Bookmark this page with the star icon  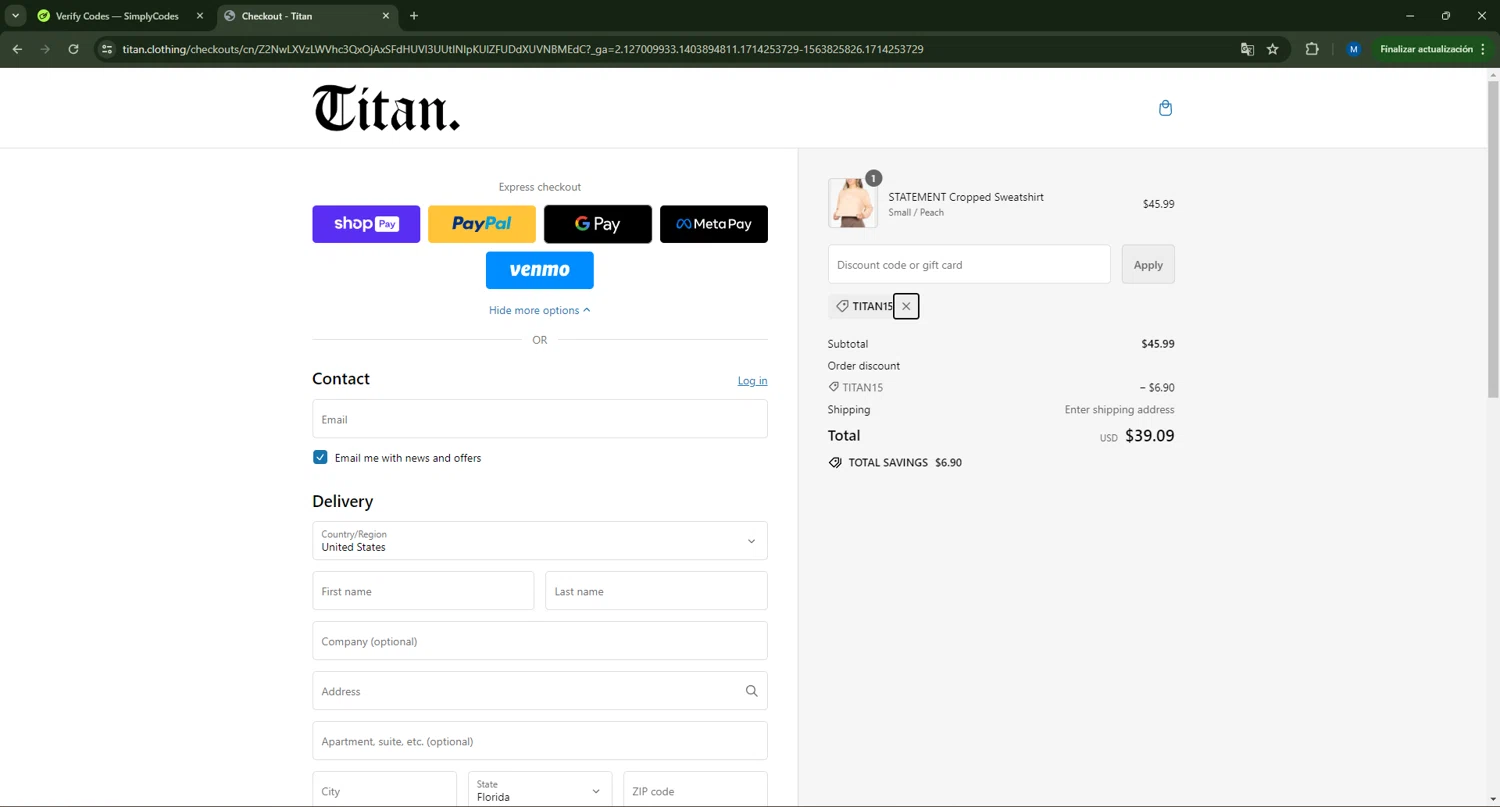(1273, 49)
